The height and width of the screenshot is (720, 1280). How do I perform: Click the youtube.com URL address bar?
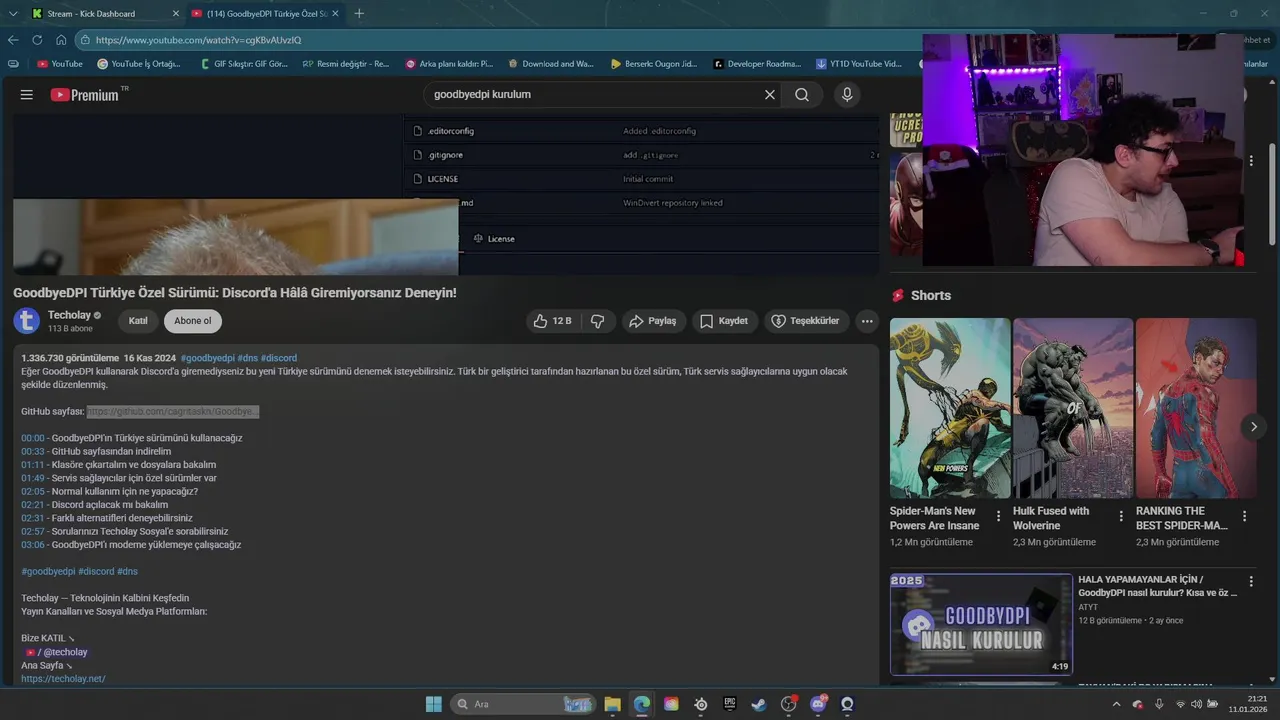pos(500,40)
